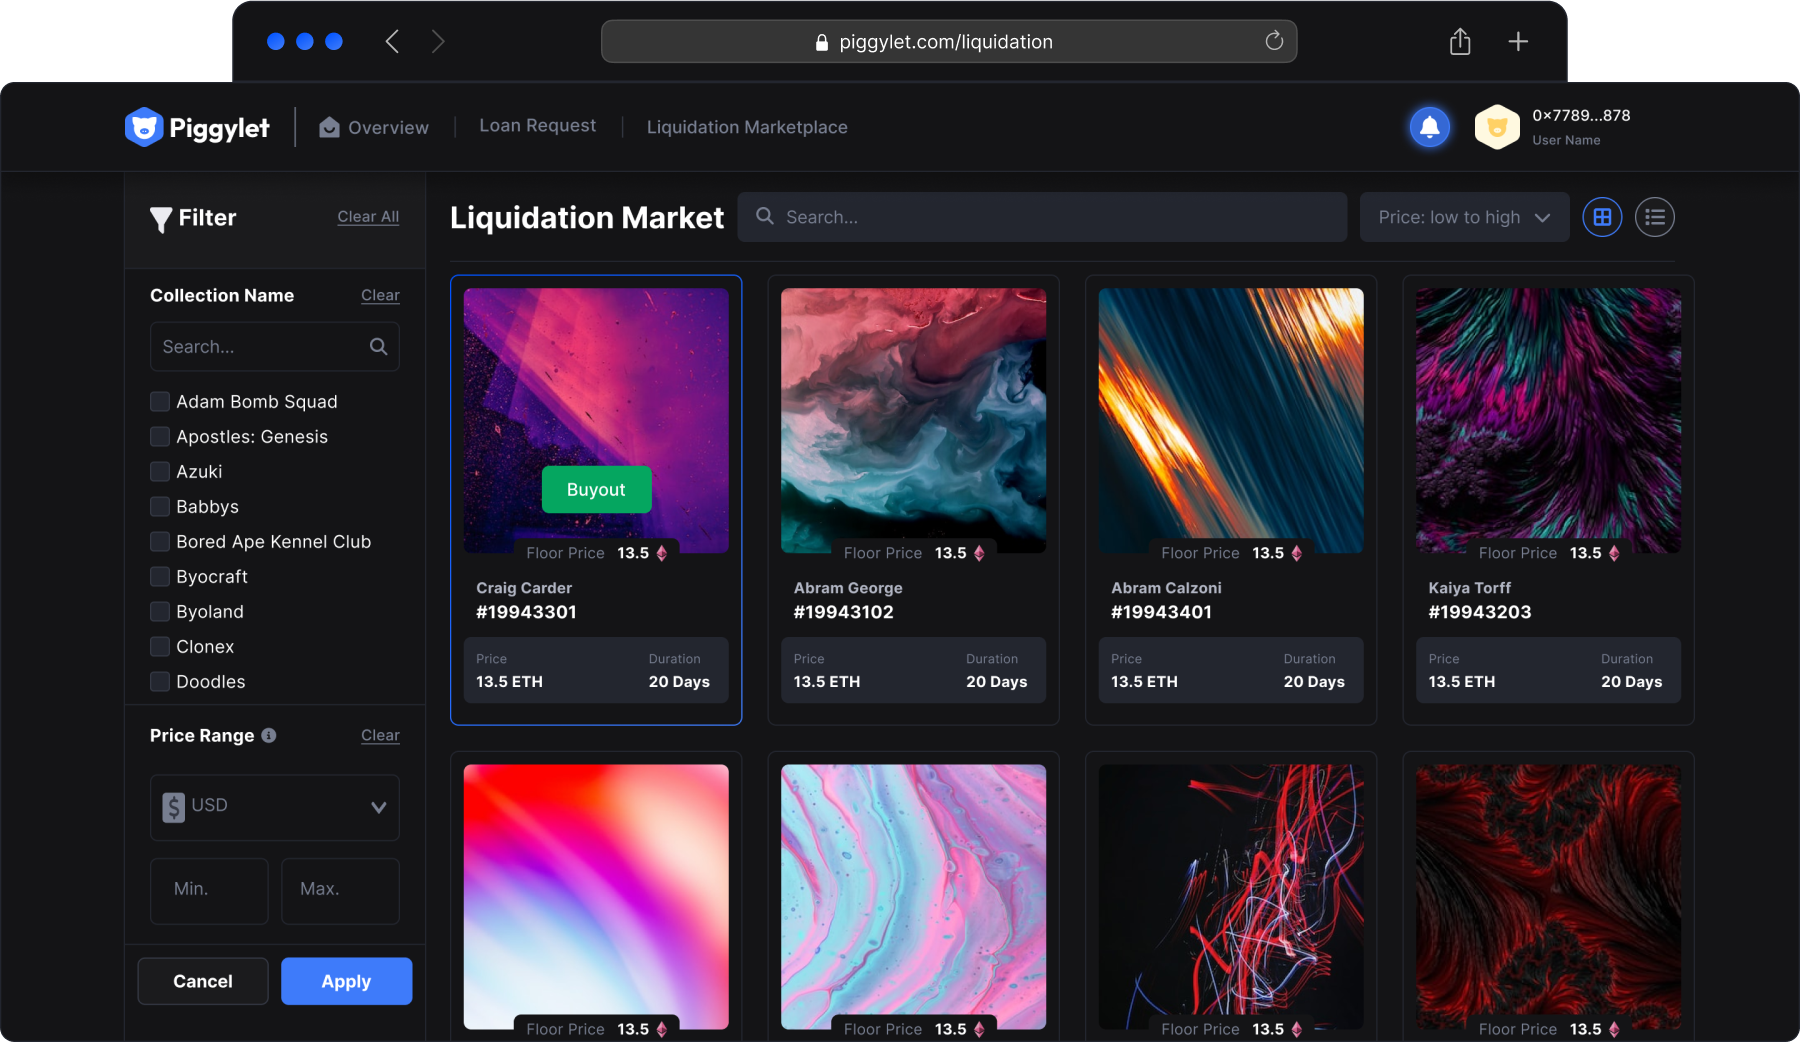Click main search magnifier icon

pyautogui.click(x=765, y=216)
